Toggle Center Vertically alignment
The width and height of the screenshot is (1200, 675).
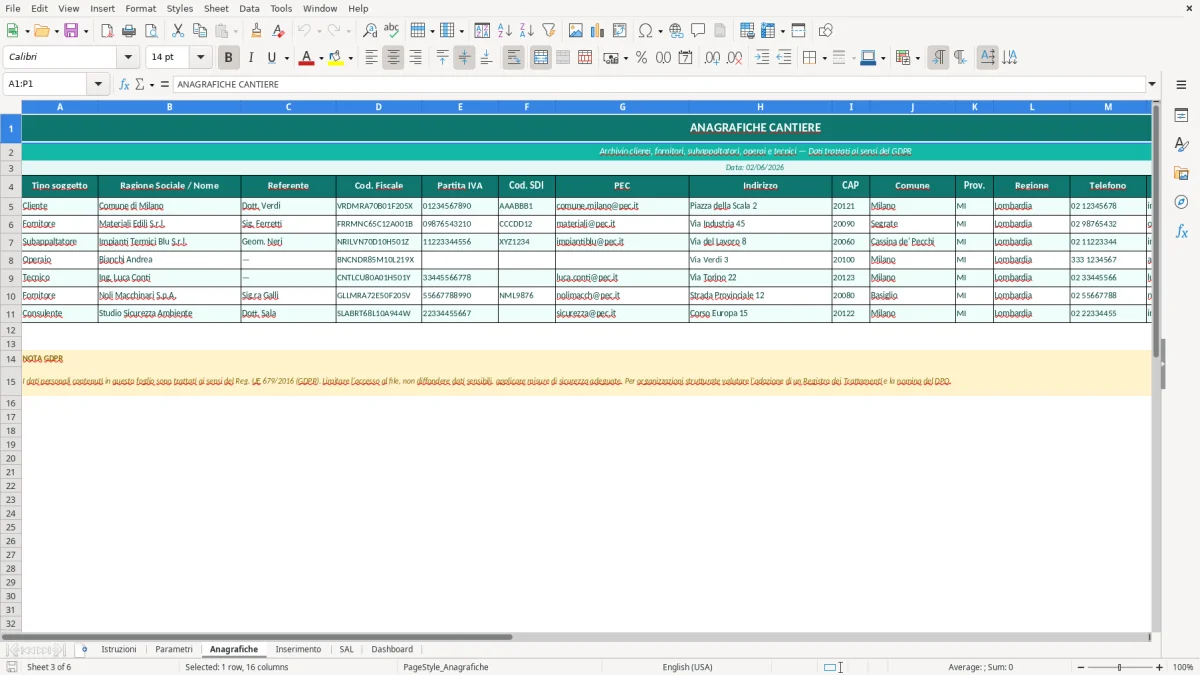(464, 58)
